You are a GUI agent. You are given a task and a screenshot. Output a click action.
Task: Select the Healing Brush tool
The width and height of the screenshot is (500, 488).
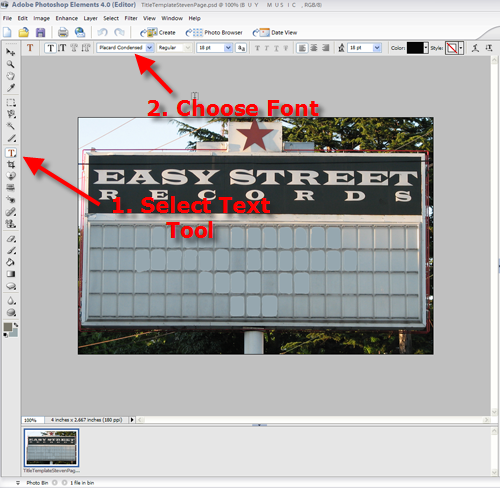click(11, 212)
